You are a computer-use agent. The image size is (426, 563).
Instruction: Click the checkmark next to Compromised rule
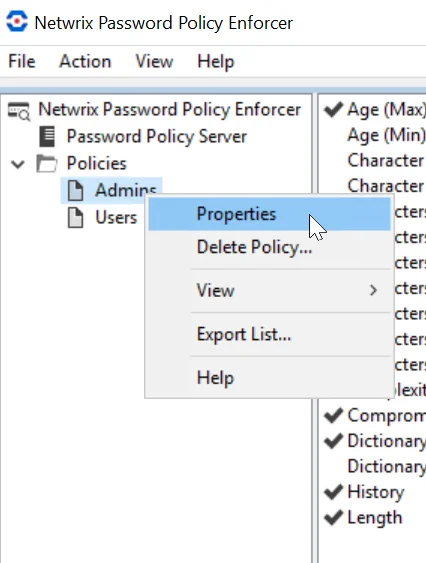(x=333, y=415)
